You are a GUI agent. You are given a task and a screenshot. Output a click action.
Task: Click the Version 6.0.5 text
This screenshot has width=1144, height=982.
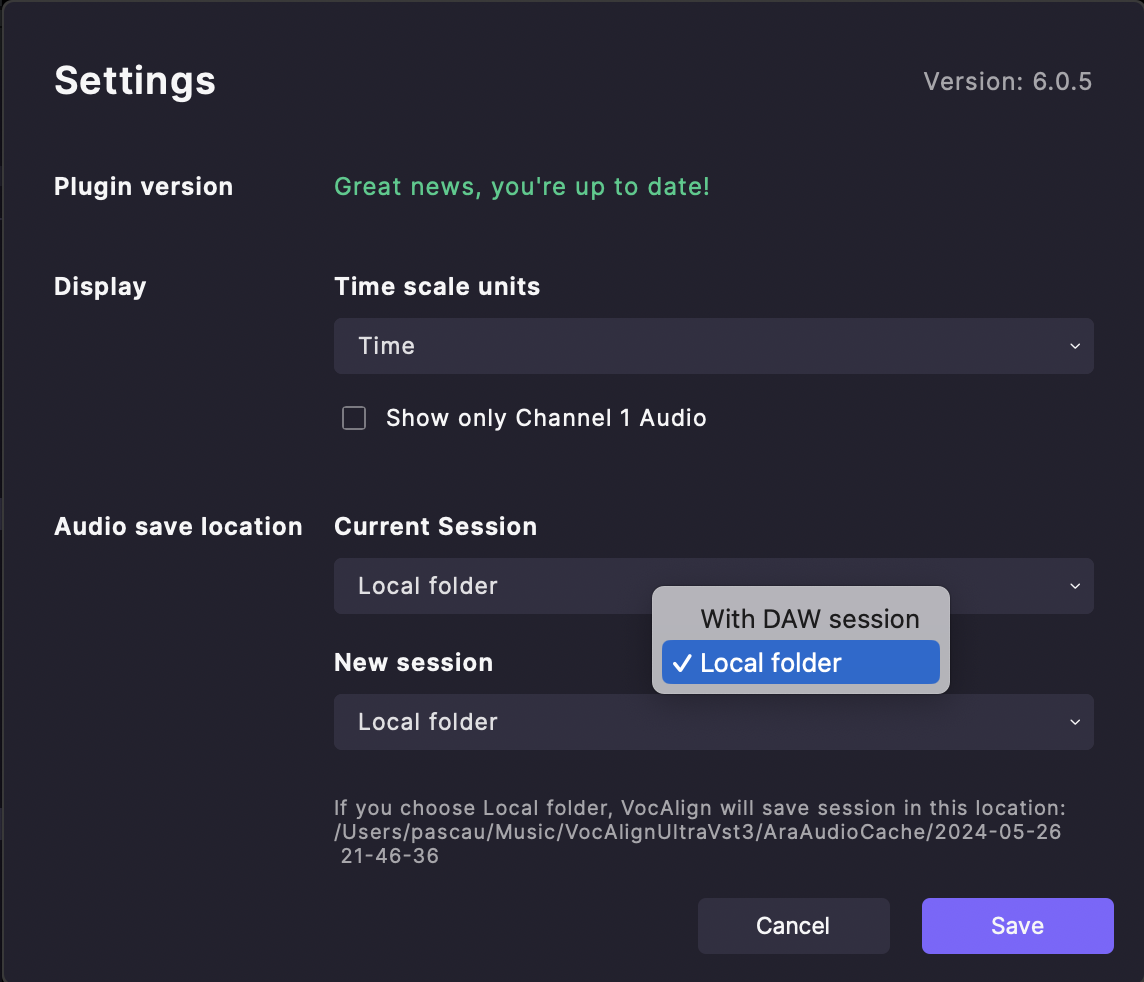(1007, 81)
